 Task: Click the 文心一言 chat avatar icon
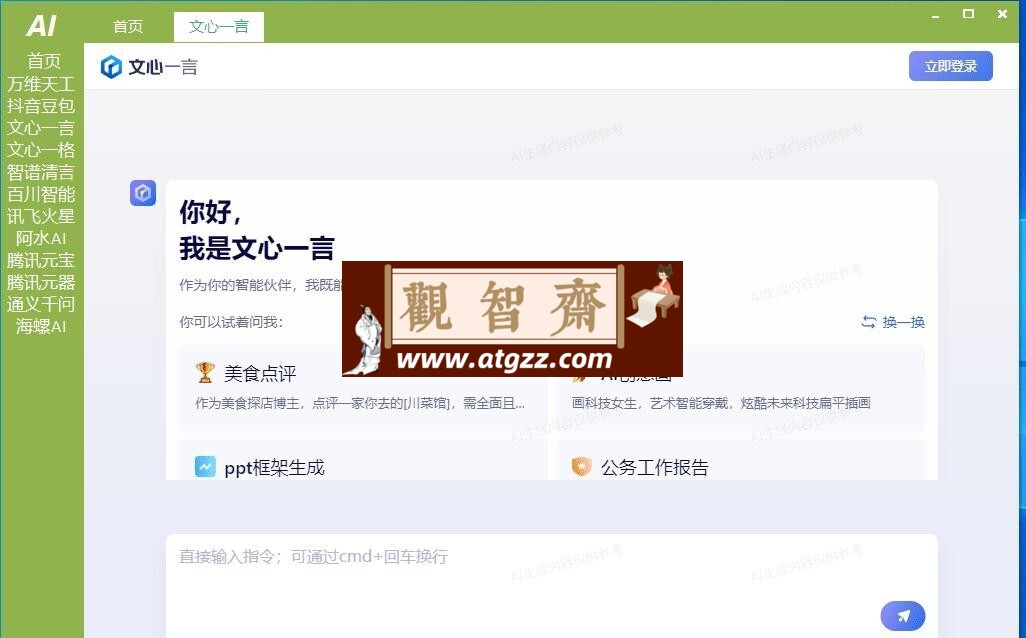143,193
